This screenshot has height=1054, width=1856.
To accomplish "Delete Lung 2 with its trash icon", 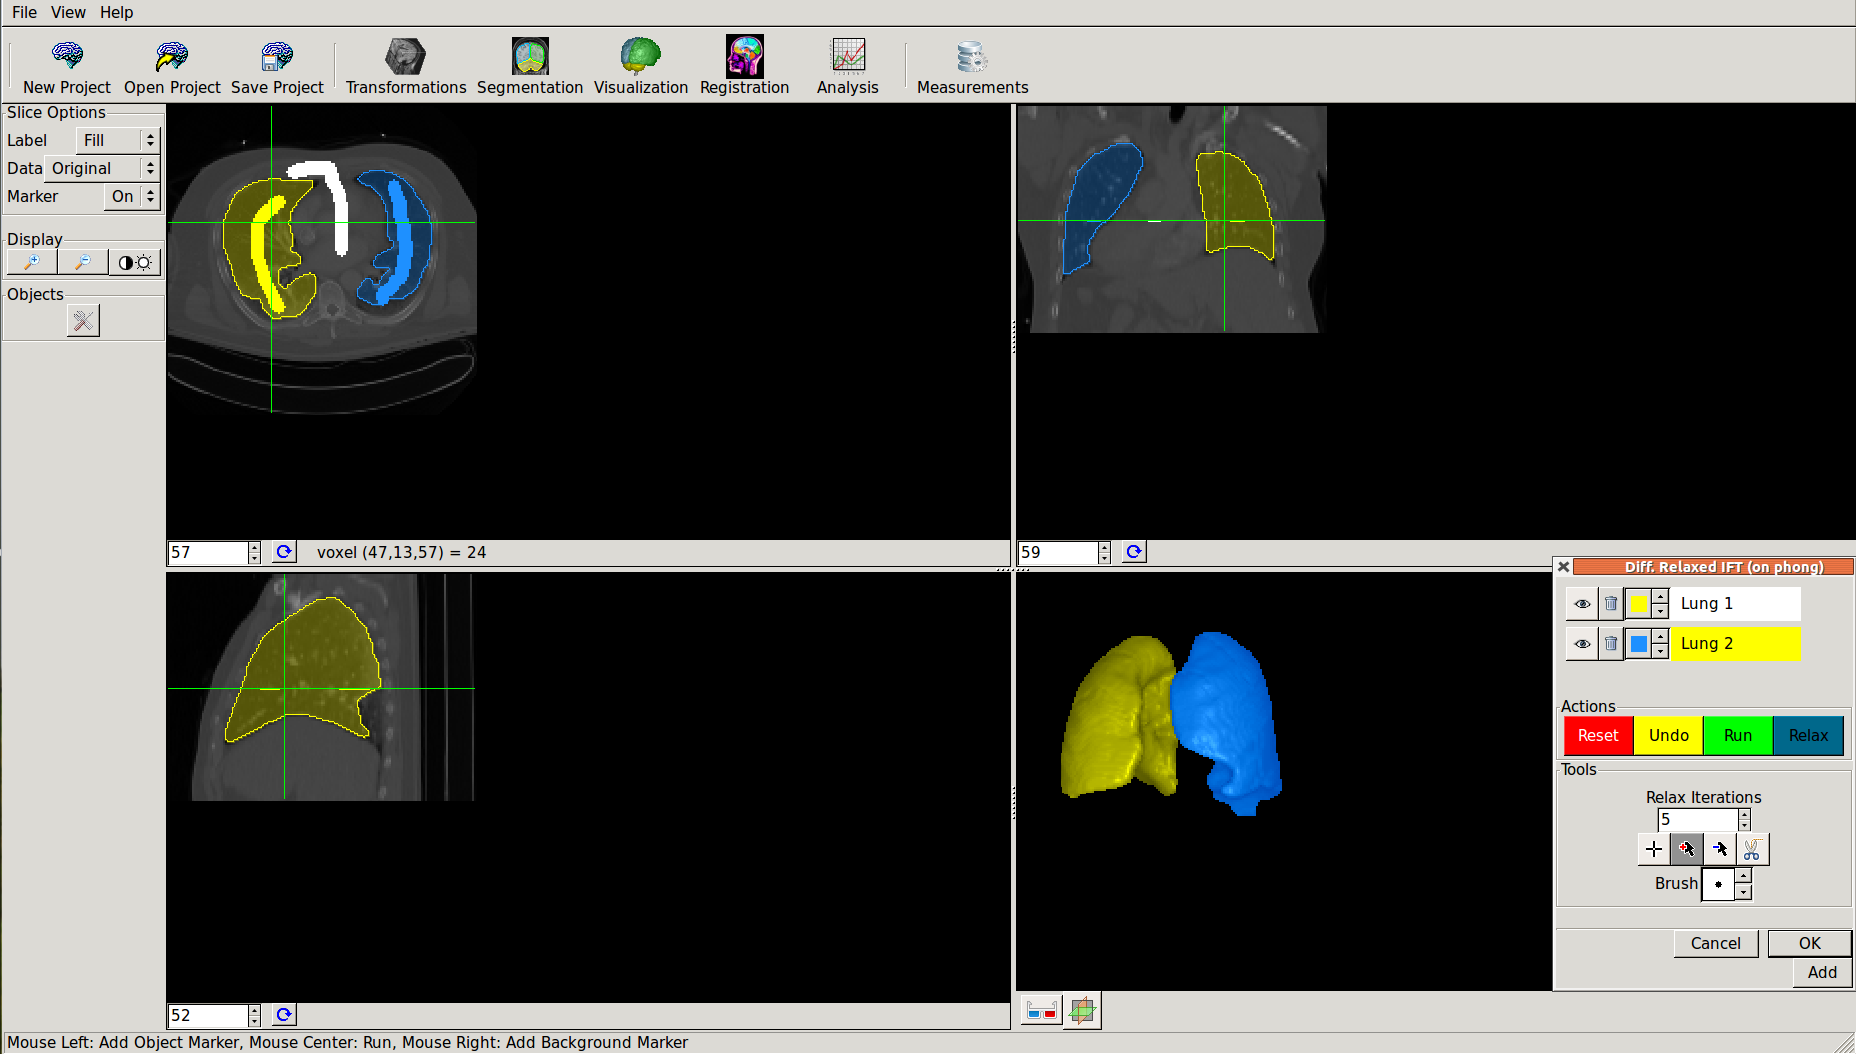I will [1610, 644].
